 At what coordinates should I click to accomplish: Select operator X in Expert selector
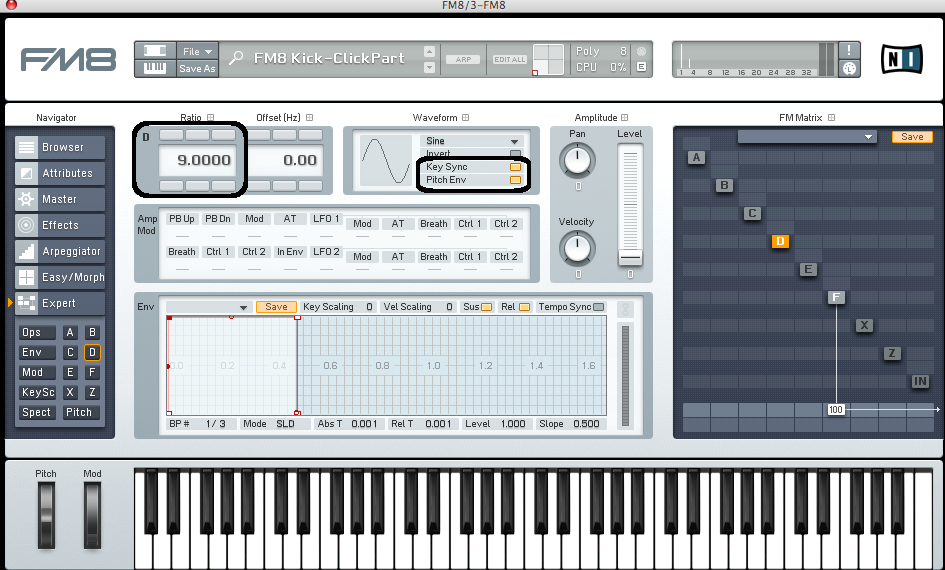coord(70,392)
